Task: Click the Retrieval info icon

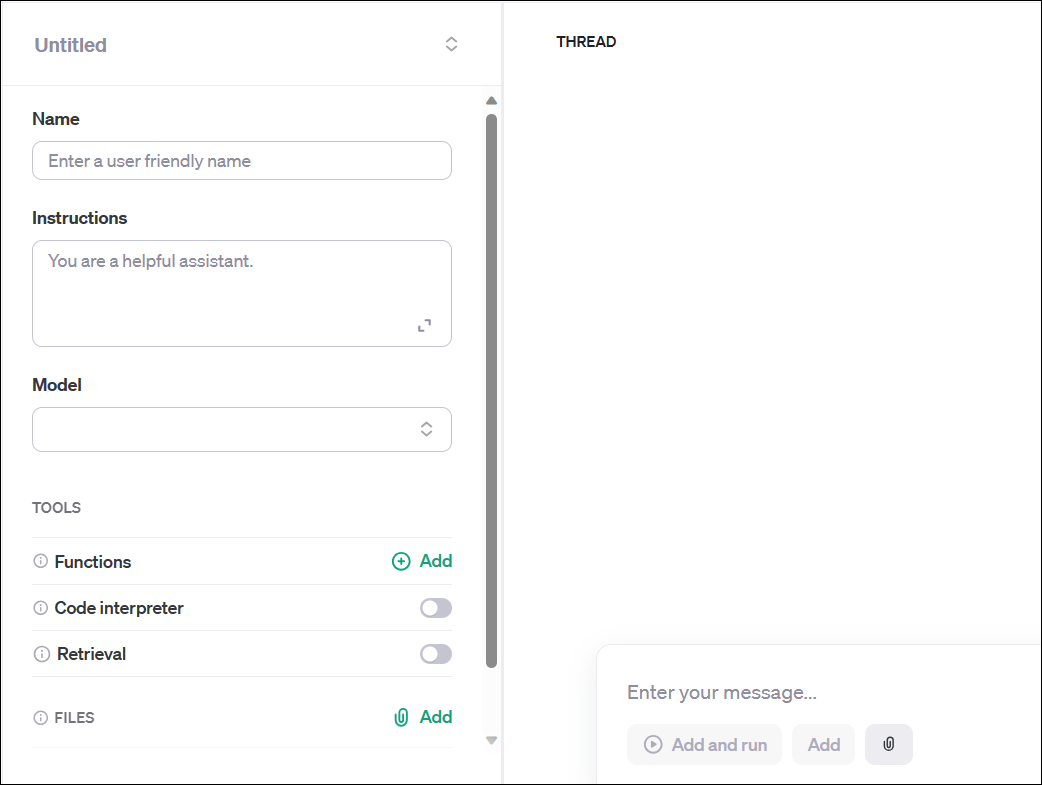Action: [x=41, y=654]
